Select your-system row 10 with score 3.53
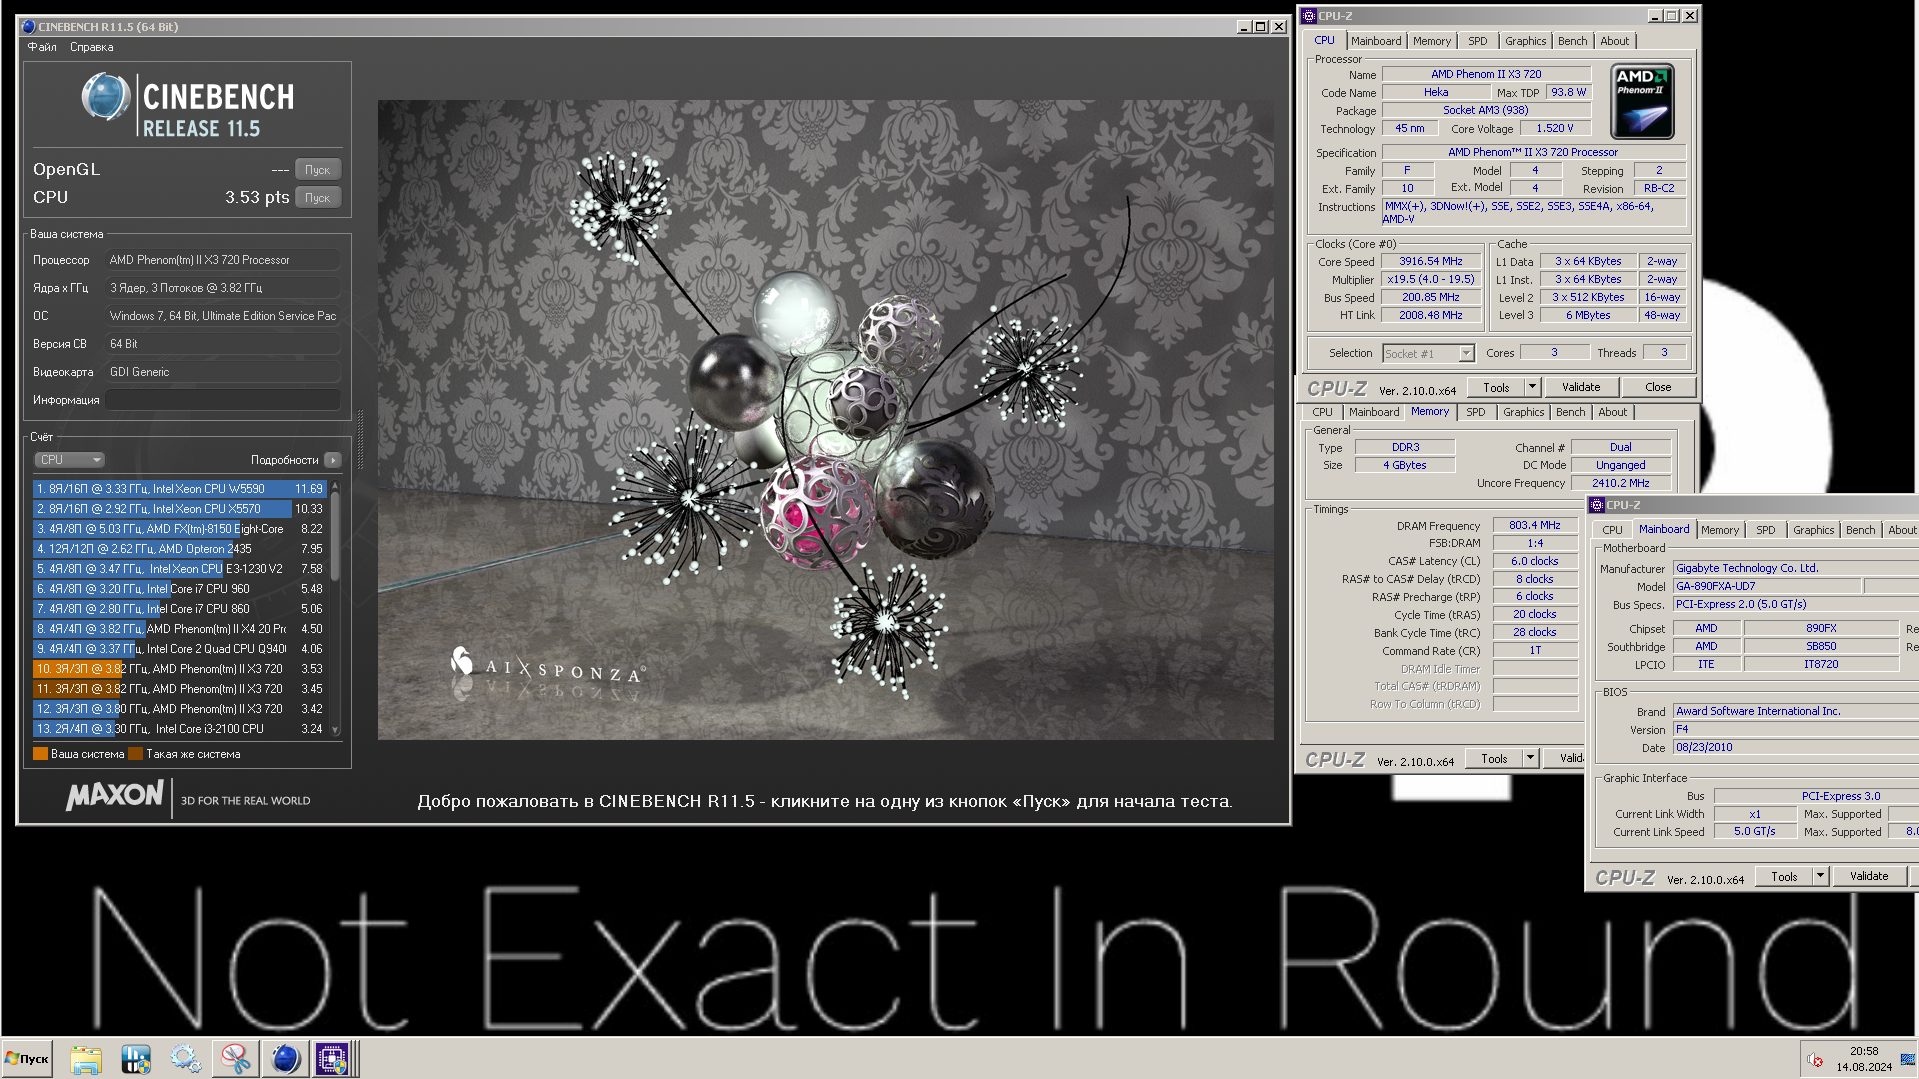The image size is (1919, 1079). pyautogui.click(x=180, y=669)
